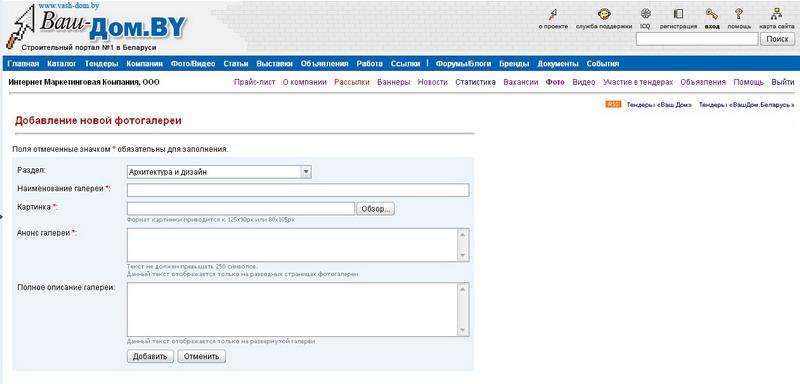Image resolution: width=800 pixels, height=384 pixels.
Task: Click the 'вход' key icon
Action: tap(712, 14)
